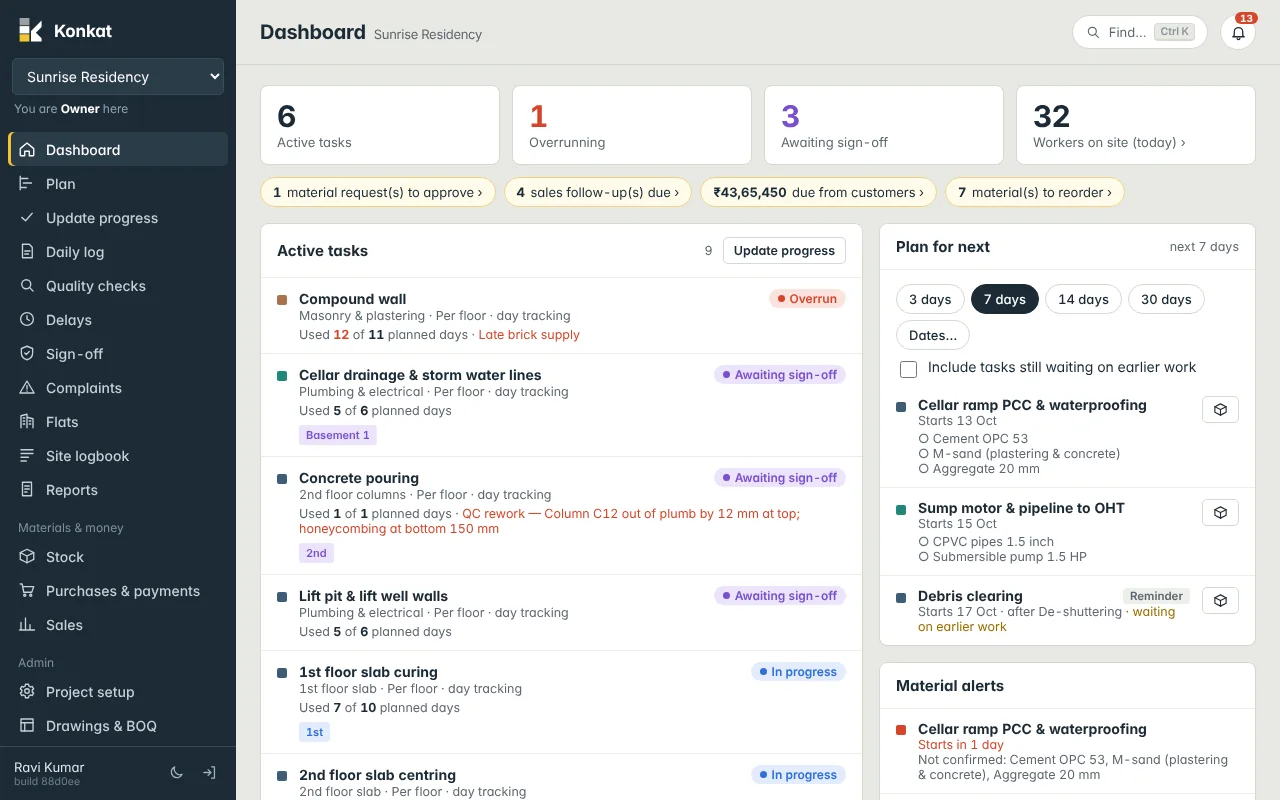
Task: Click the Purchases & payments cart icon
Action: click(27, 591)
